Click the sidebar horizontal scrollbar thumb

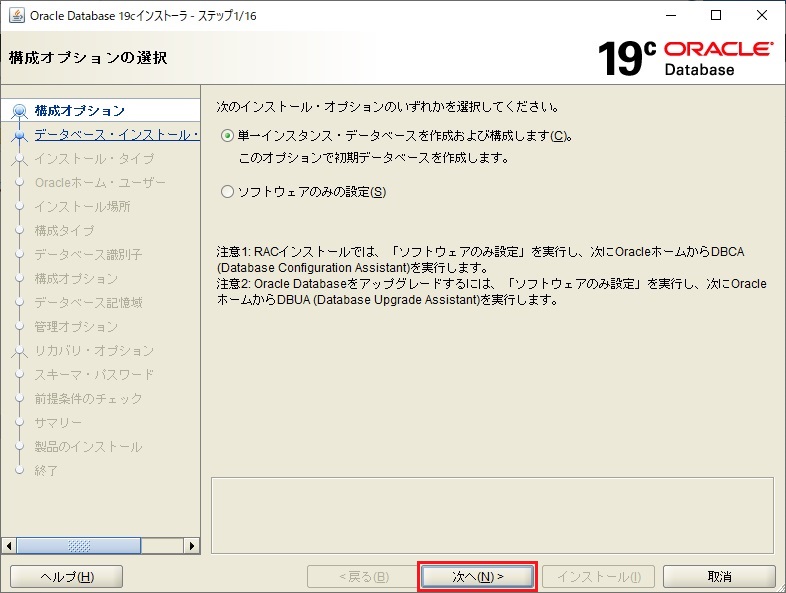(x=79, y=545)
